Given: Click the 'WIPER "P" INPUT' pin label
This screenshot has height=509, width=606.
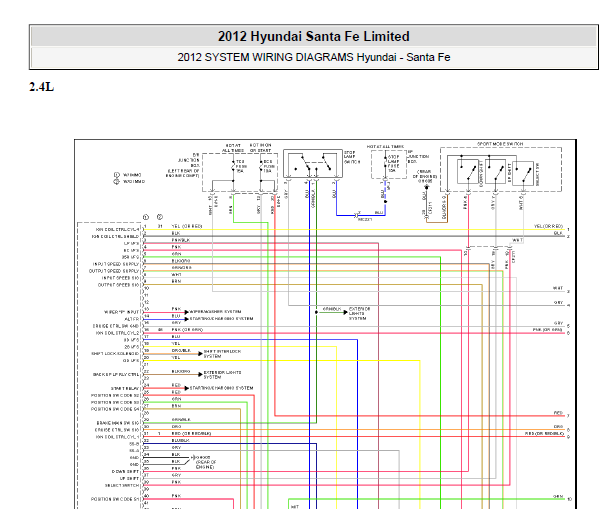Looking at the screenshot, I should point(122,312).
